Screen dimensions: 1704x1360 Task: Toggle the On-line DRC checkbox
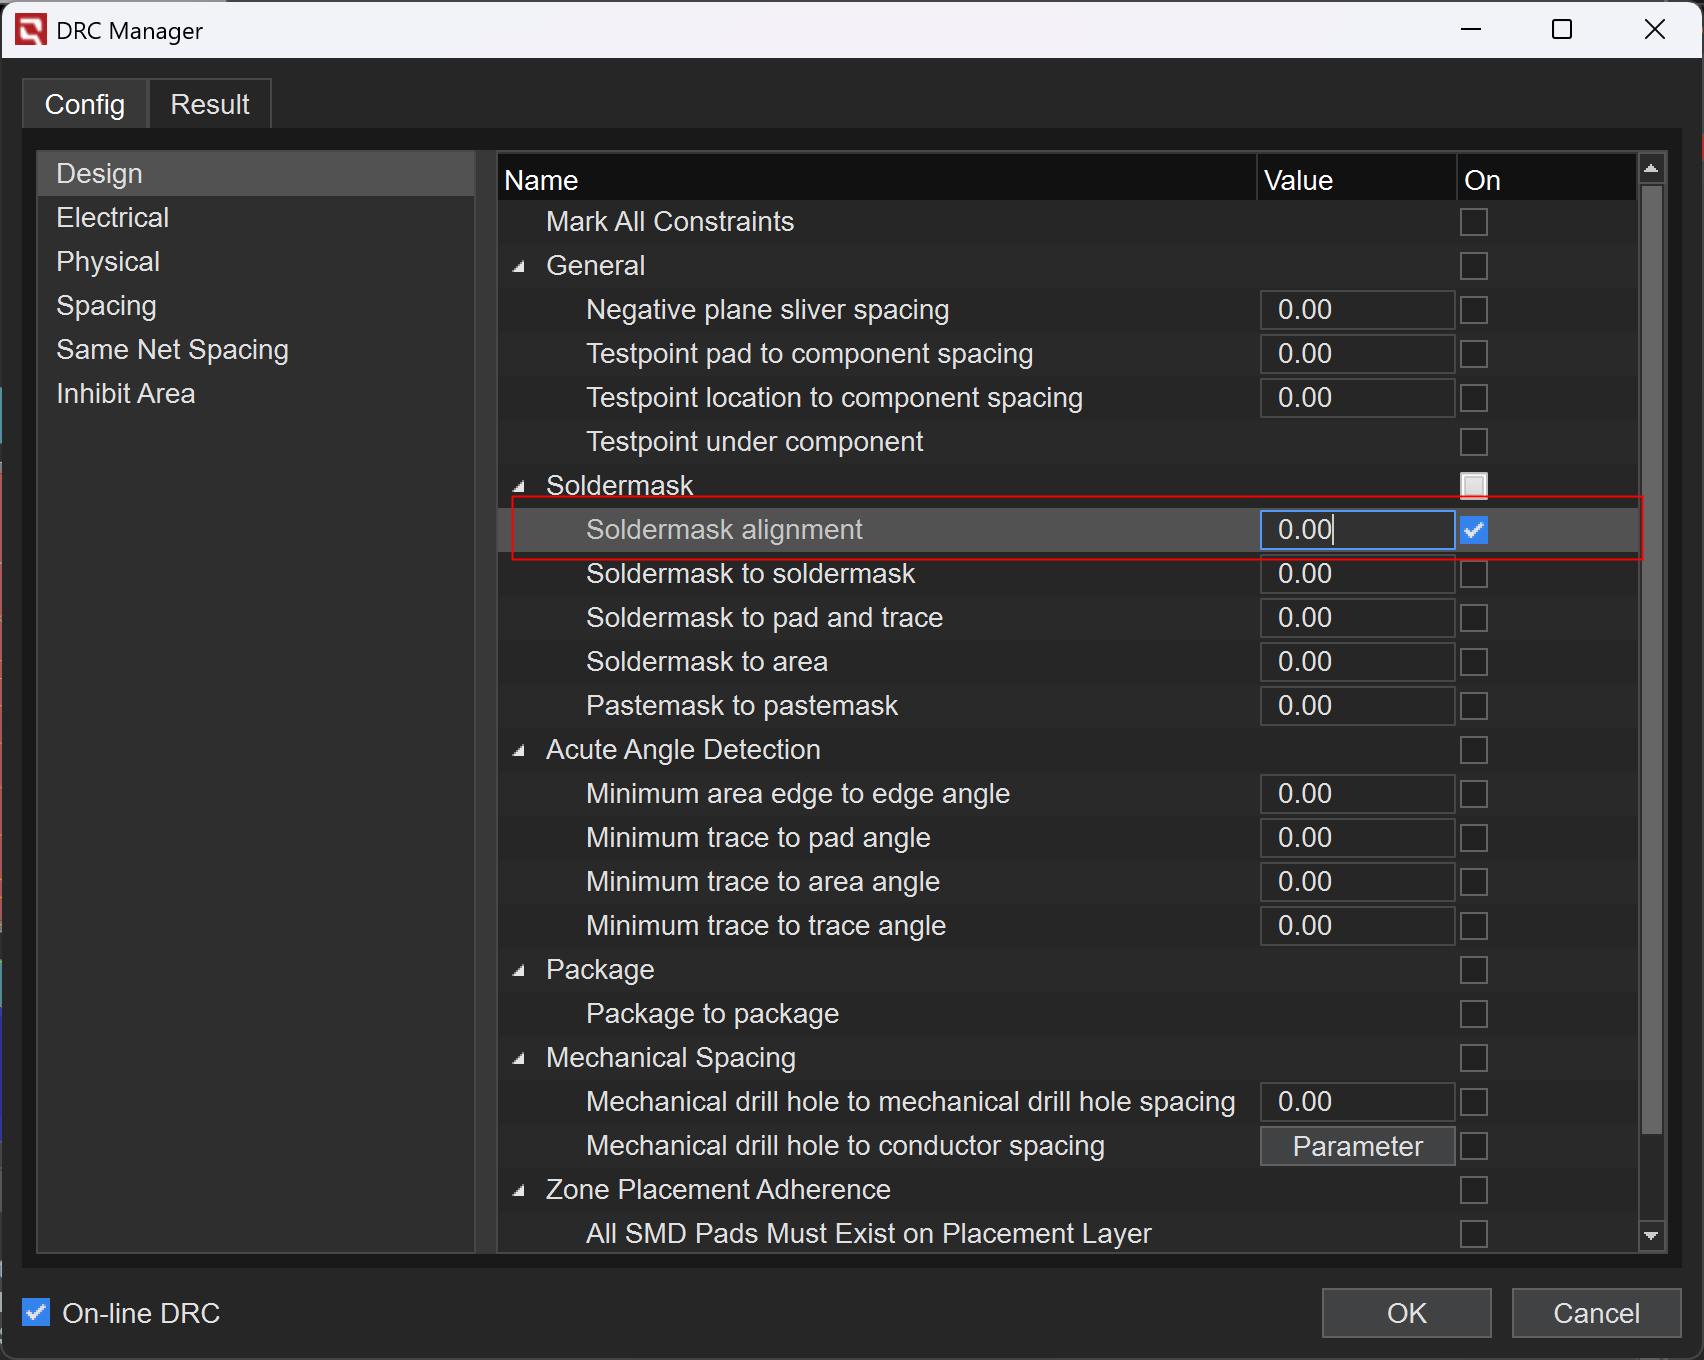point(37,1312)
